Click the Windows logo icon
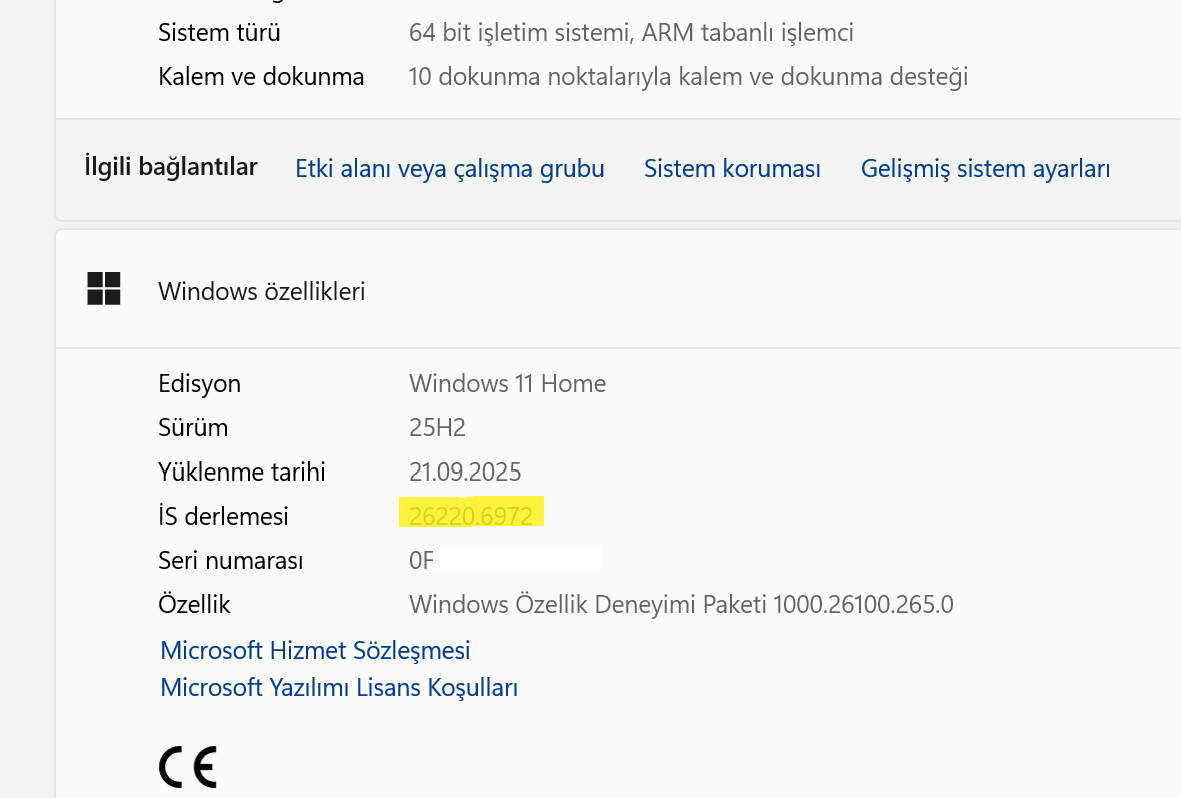The width and height of the screenshot is (1181, 798). (104, 289)
